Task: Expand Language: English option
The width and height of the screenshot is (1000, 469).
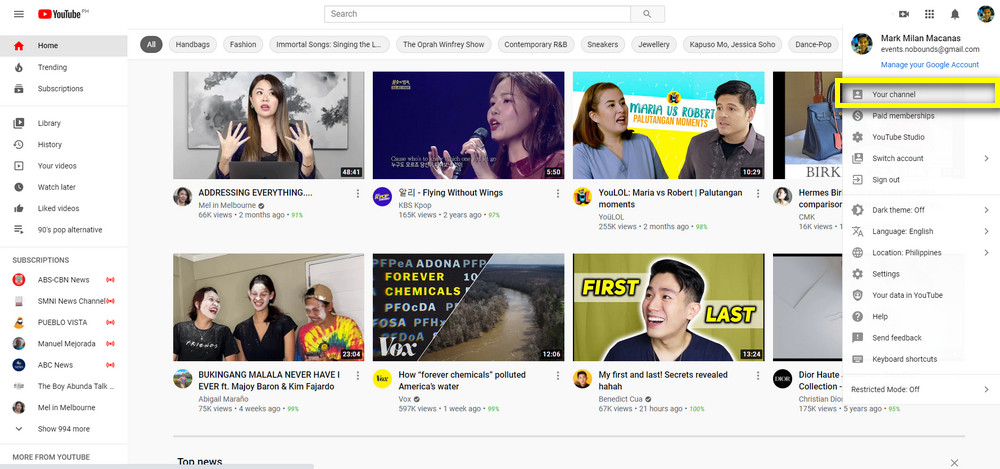Action: click(921, 231)
